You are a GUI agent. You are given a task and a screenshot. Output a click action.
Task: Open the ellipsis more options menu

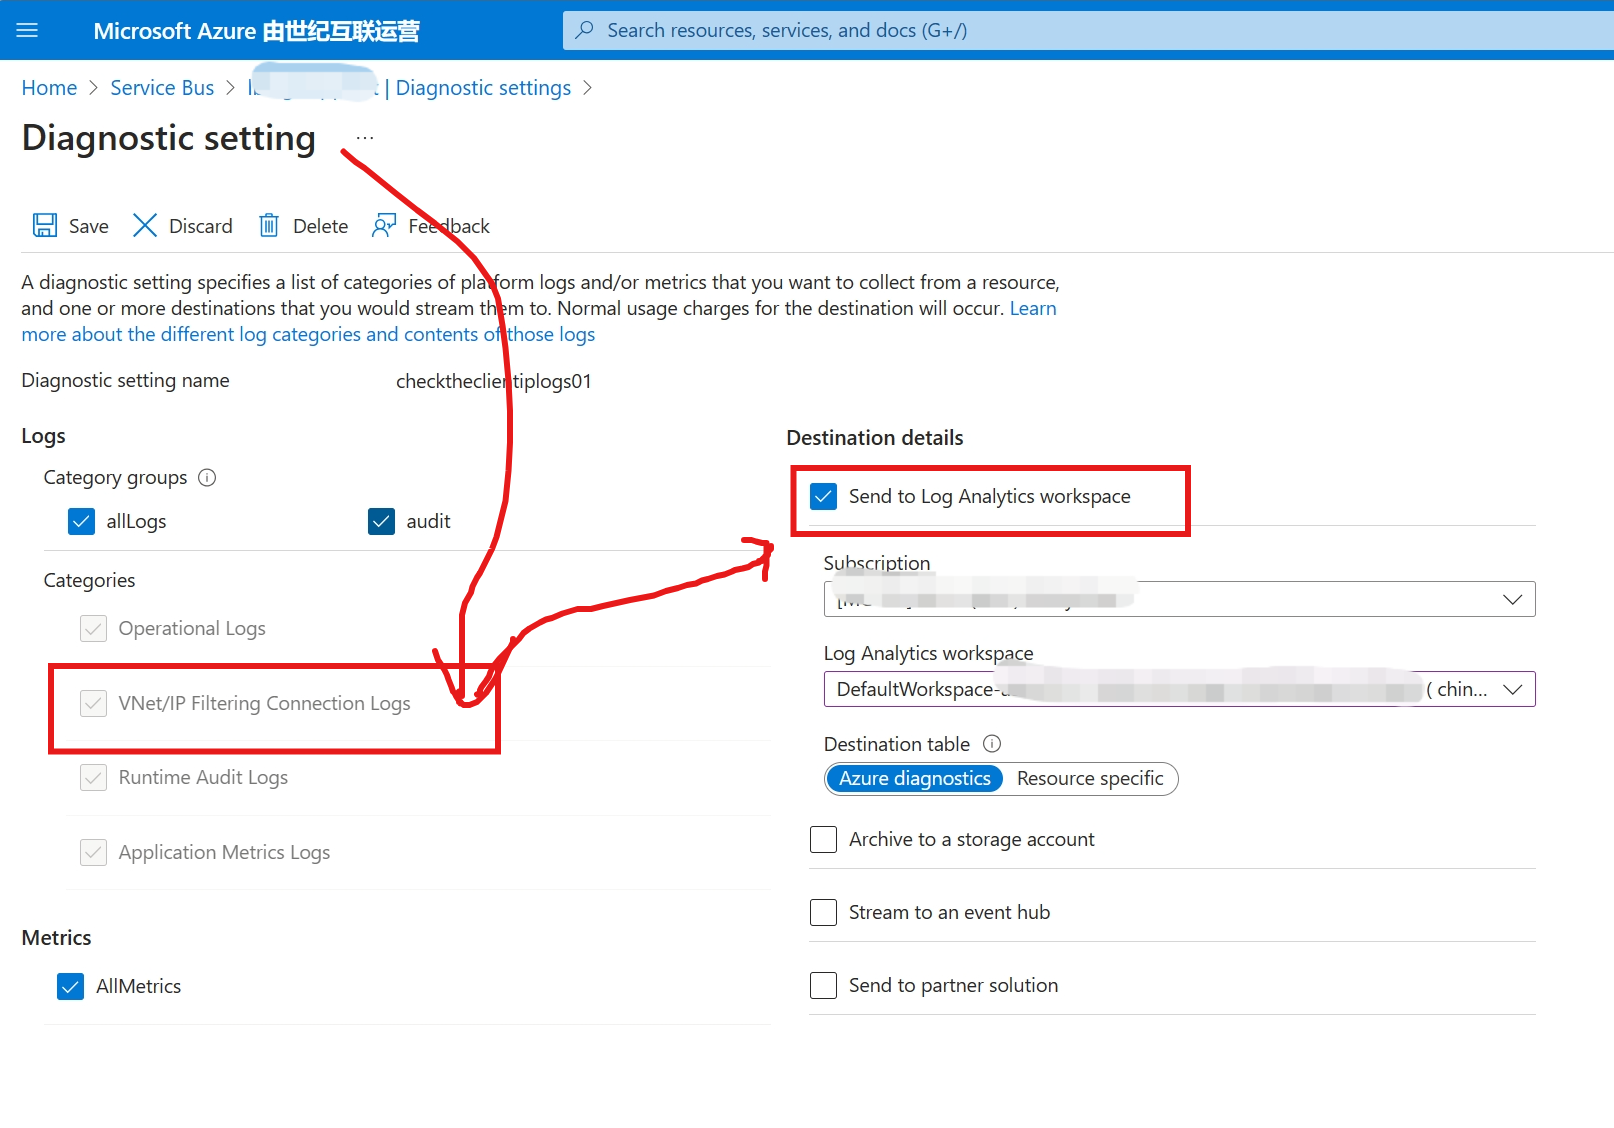coord(365,138)
